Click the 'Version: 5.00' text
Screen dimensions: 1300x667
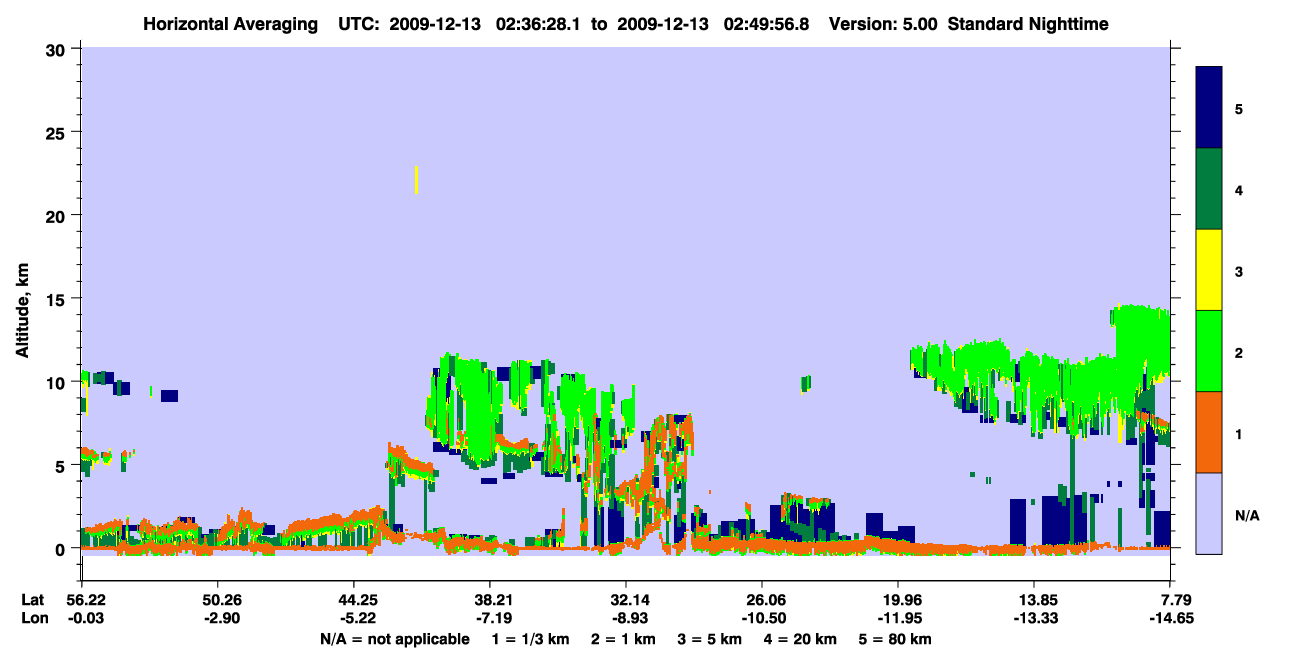(x=883, y=24)
